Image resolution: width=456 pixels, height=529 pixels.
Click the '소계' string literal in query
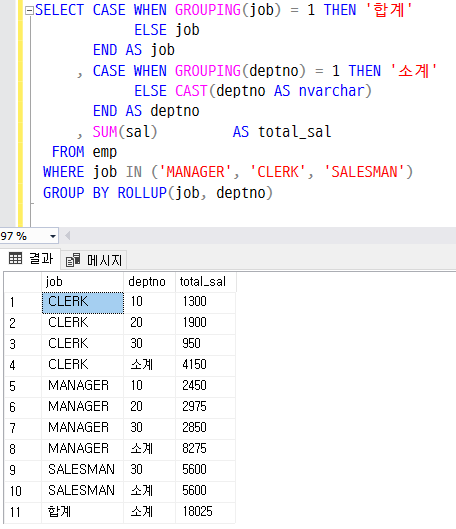click(414, 71)
